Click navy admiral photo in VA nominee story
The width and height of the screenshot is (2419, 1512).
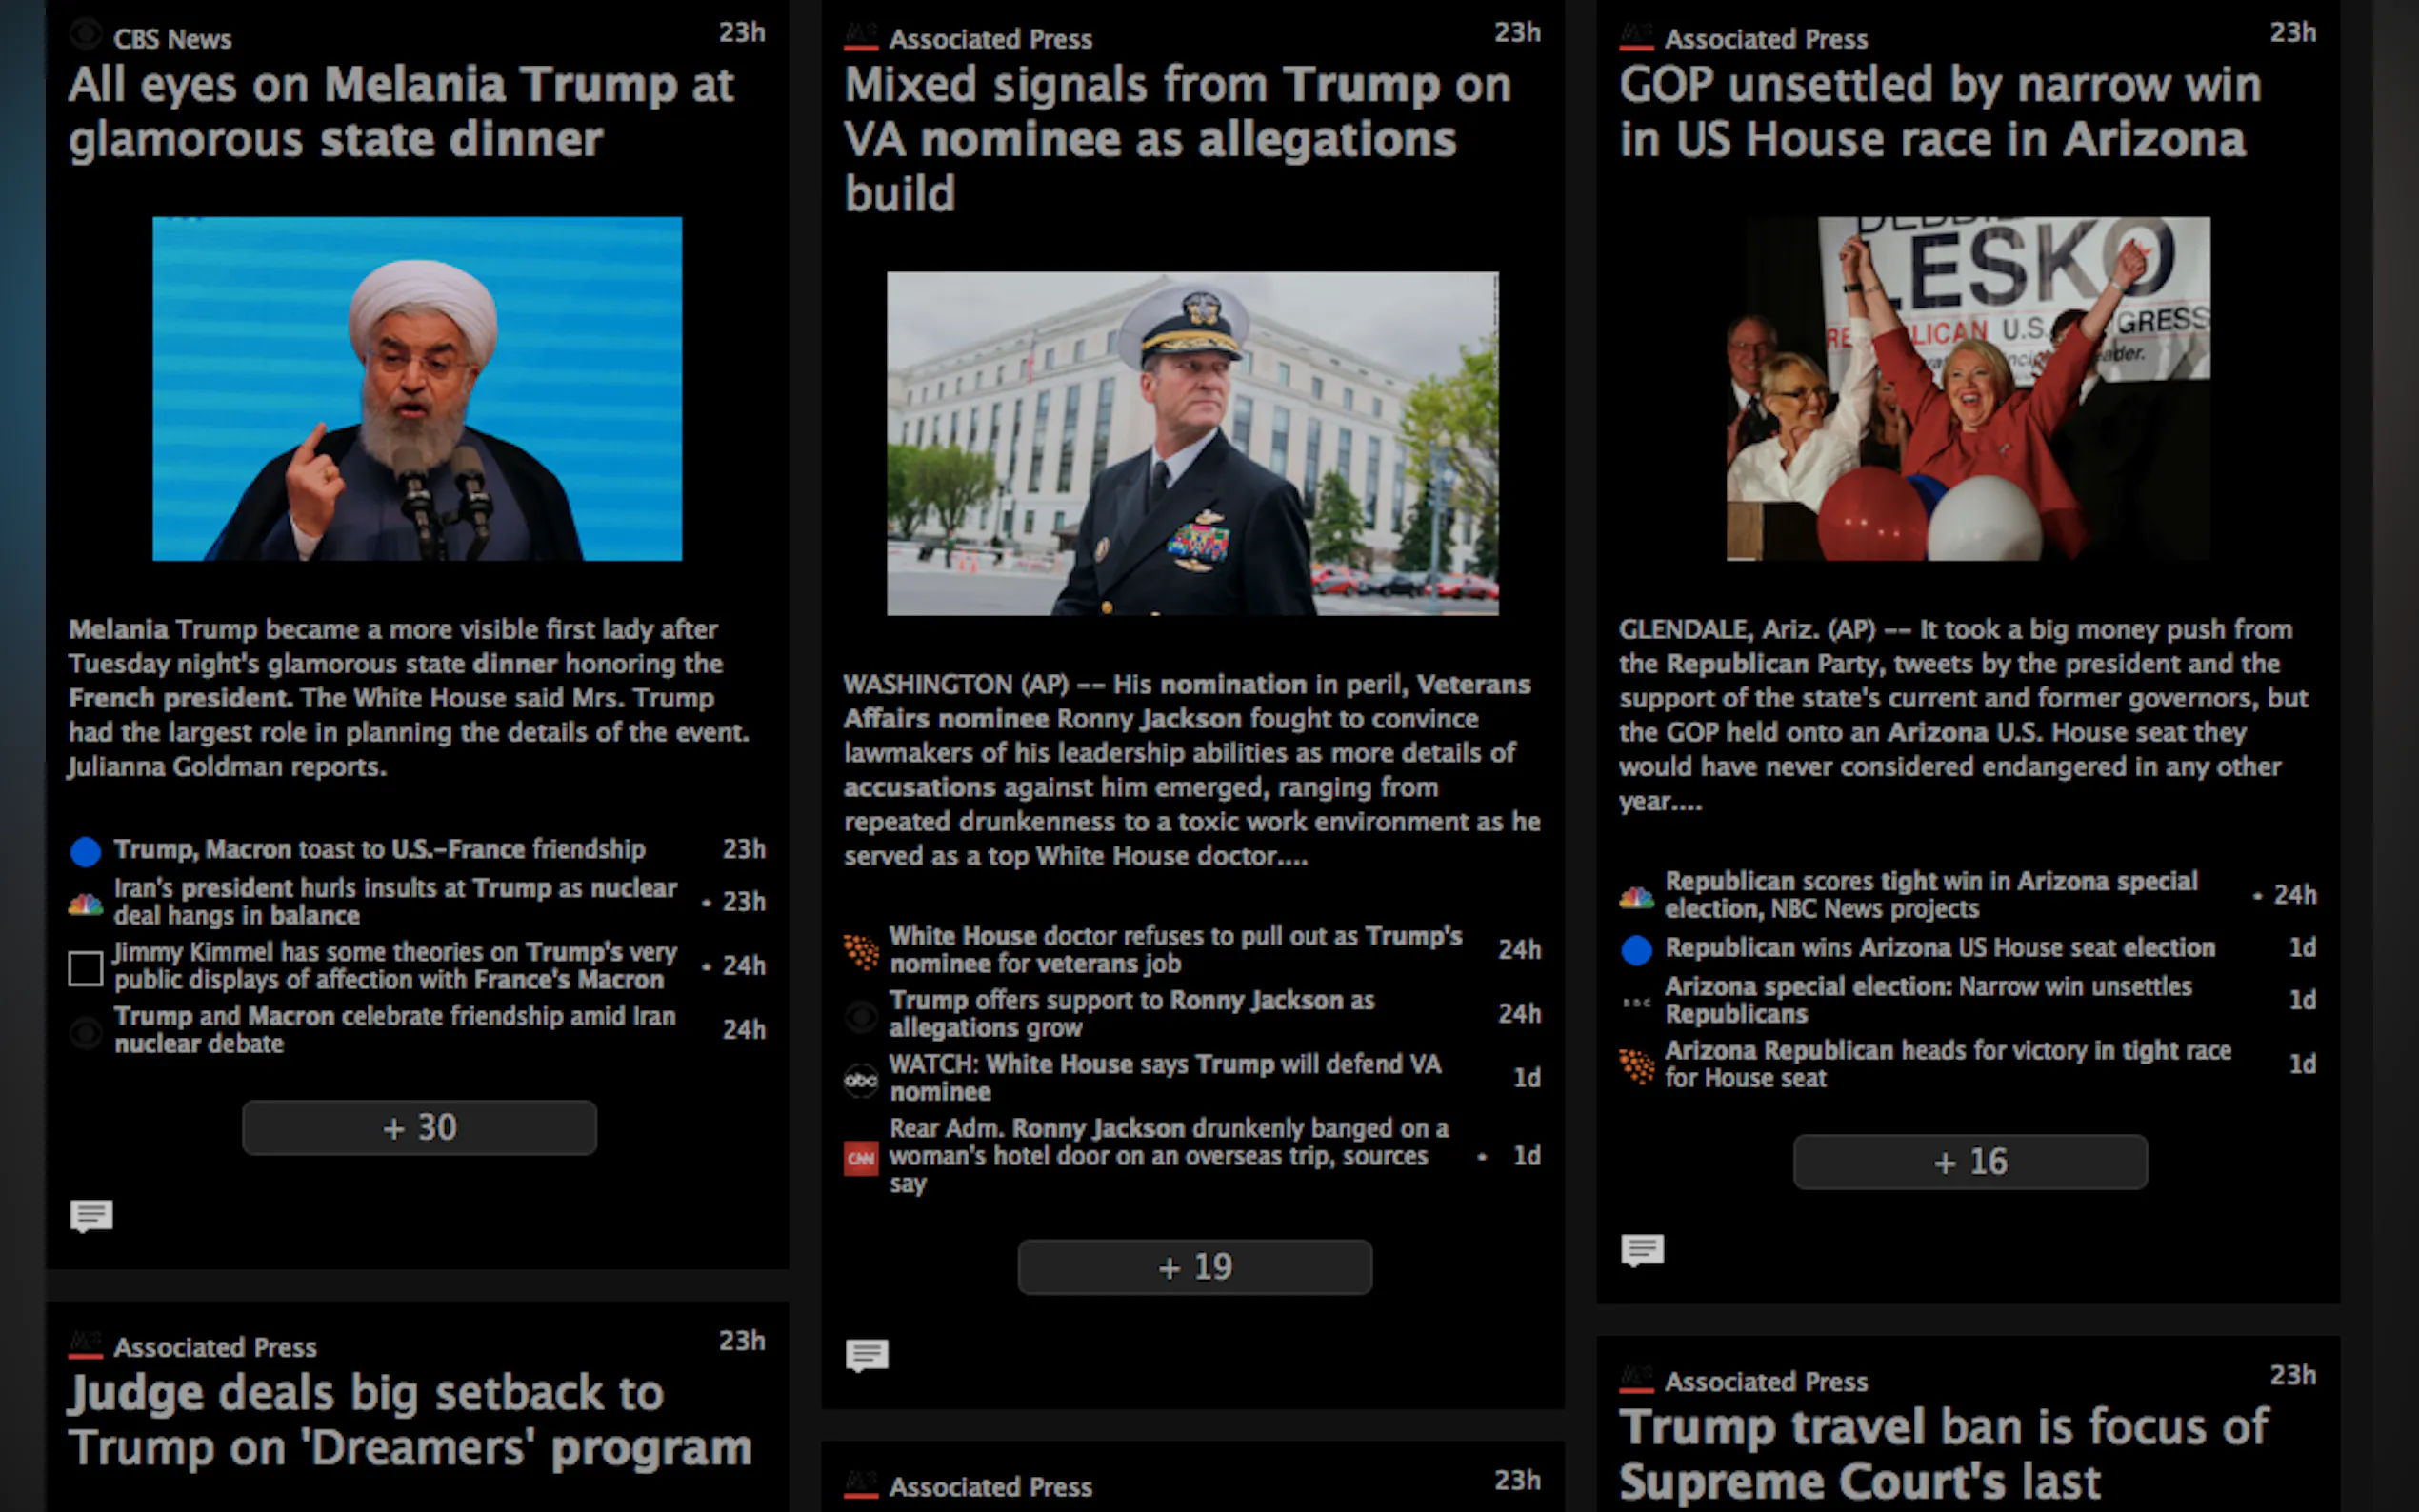(1193, 444)
